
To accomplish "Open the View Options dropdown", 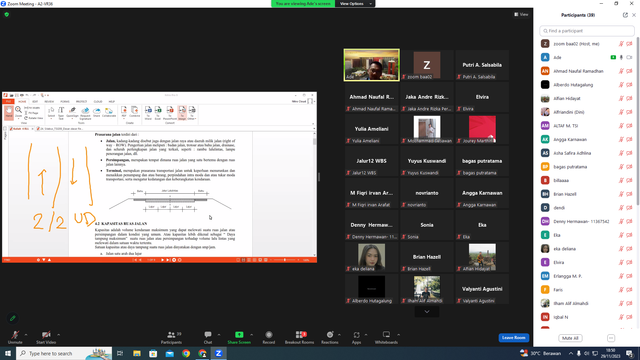I will [x=355, y=4].
